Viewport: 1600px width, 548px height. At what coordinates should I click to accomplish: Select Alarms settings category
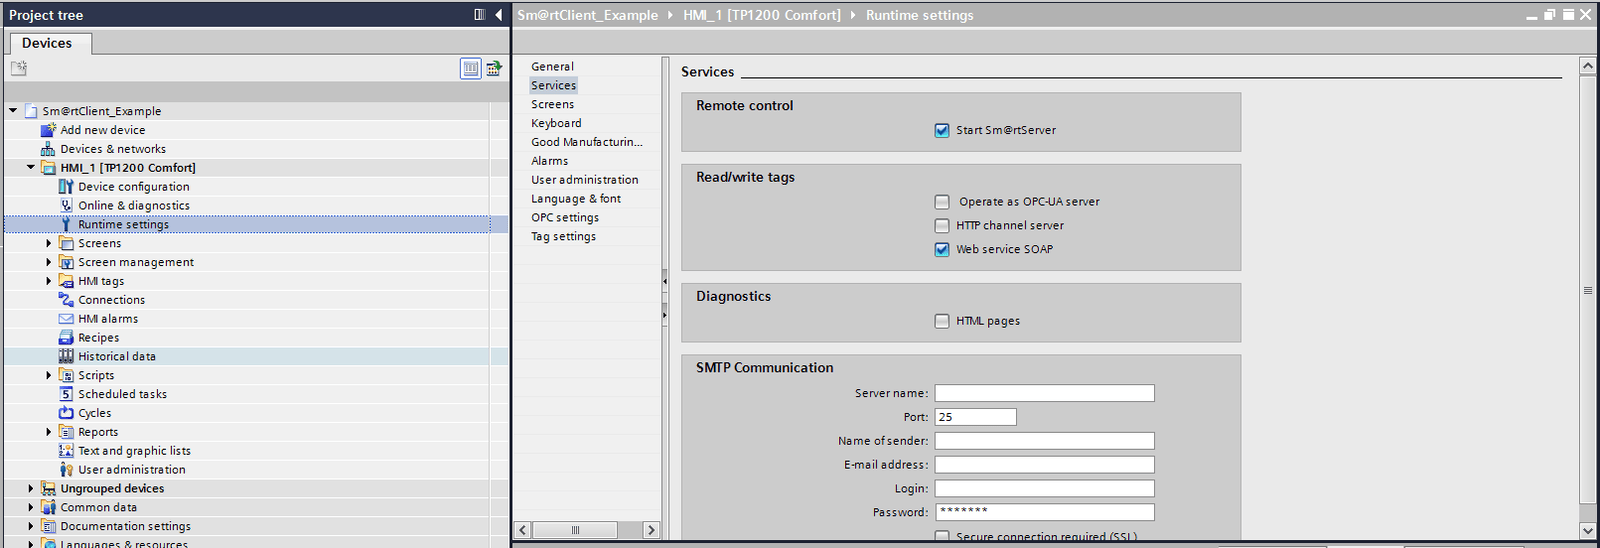tap(549, 162)
